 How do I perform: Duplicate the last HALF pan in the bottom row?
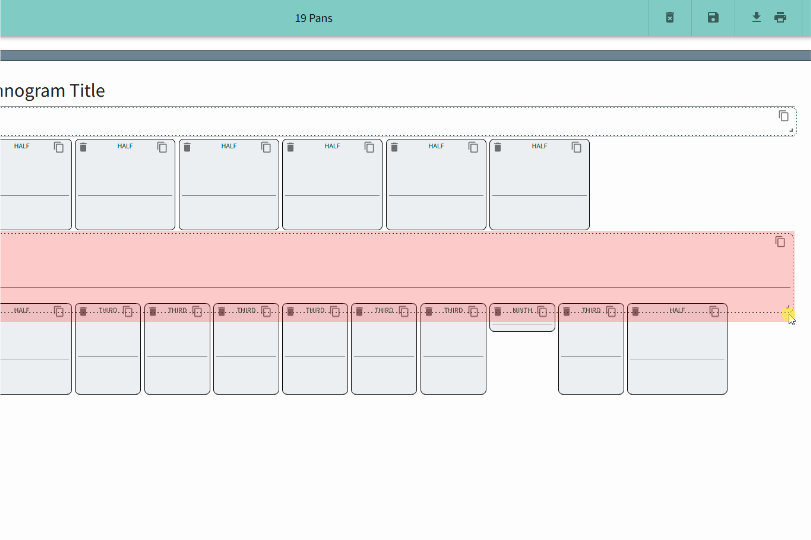[x=714, y=312]
